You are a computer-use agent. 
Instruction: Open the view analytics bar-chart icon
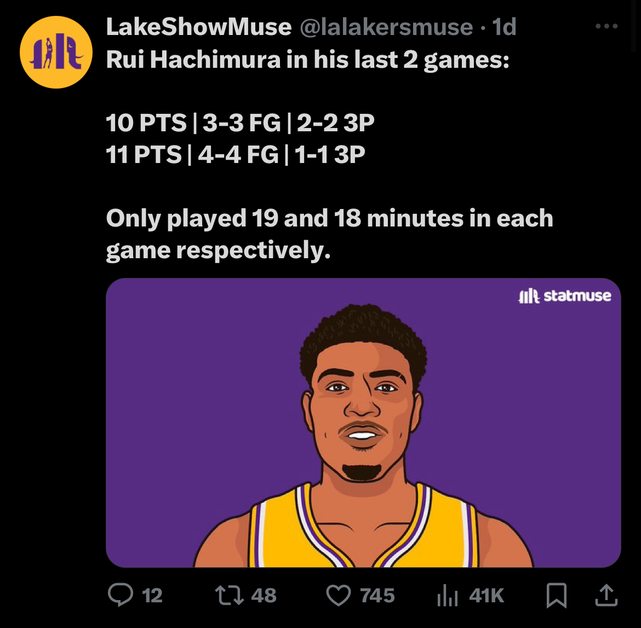pyautogui.click(x=447, y=595)
